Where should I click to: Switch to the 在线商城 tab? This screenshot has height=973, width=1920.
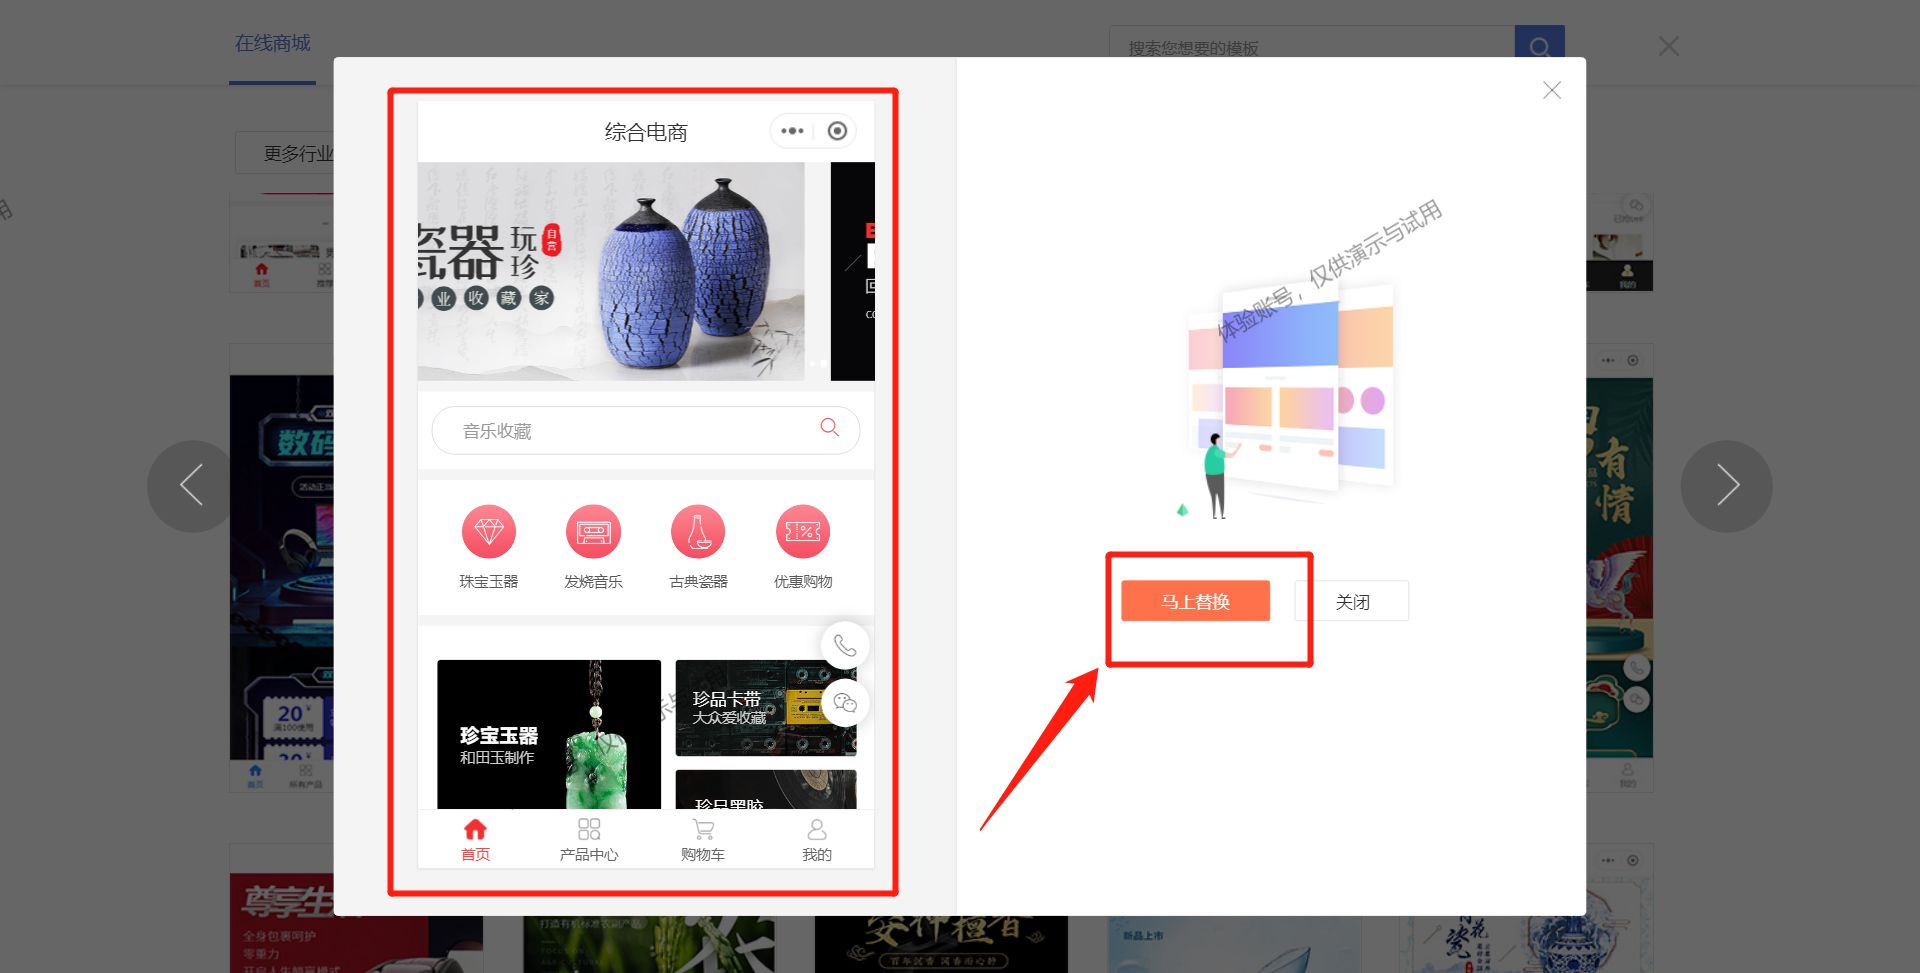tap(272, 44)
